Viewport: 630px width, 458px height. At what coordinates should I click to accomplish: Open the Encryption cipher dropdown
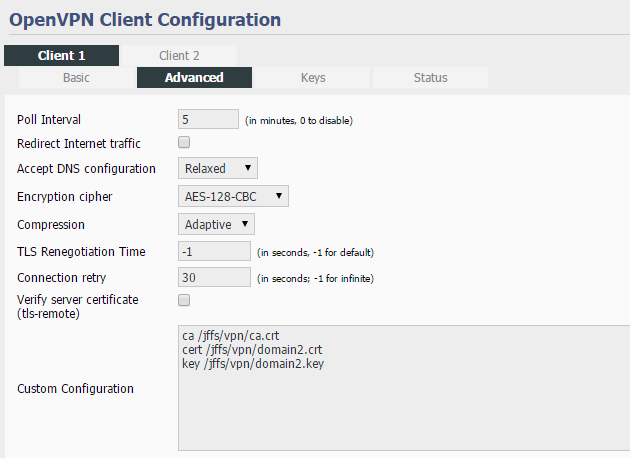click(233, 196)
